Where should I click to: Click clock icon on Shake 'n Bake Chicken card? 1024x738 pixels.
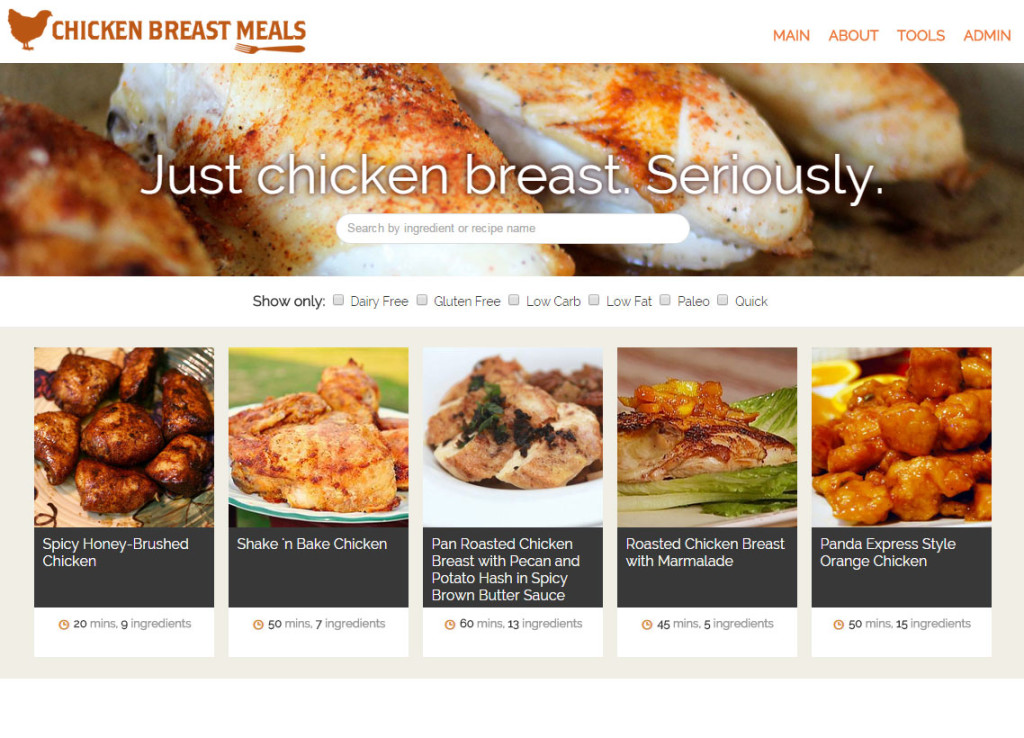tap(258, 624)
